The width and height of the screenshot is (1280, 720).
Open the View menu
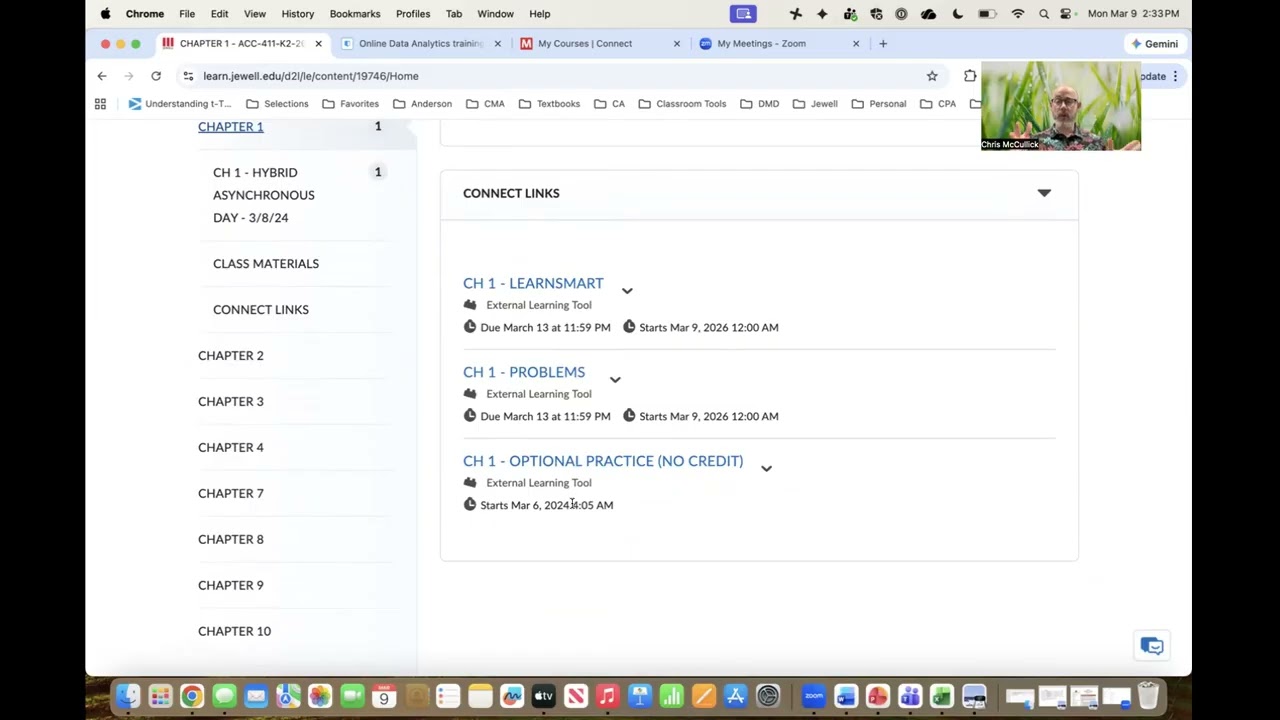click(x=255, y=14)
